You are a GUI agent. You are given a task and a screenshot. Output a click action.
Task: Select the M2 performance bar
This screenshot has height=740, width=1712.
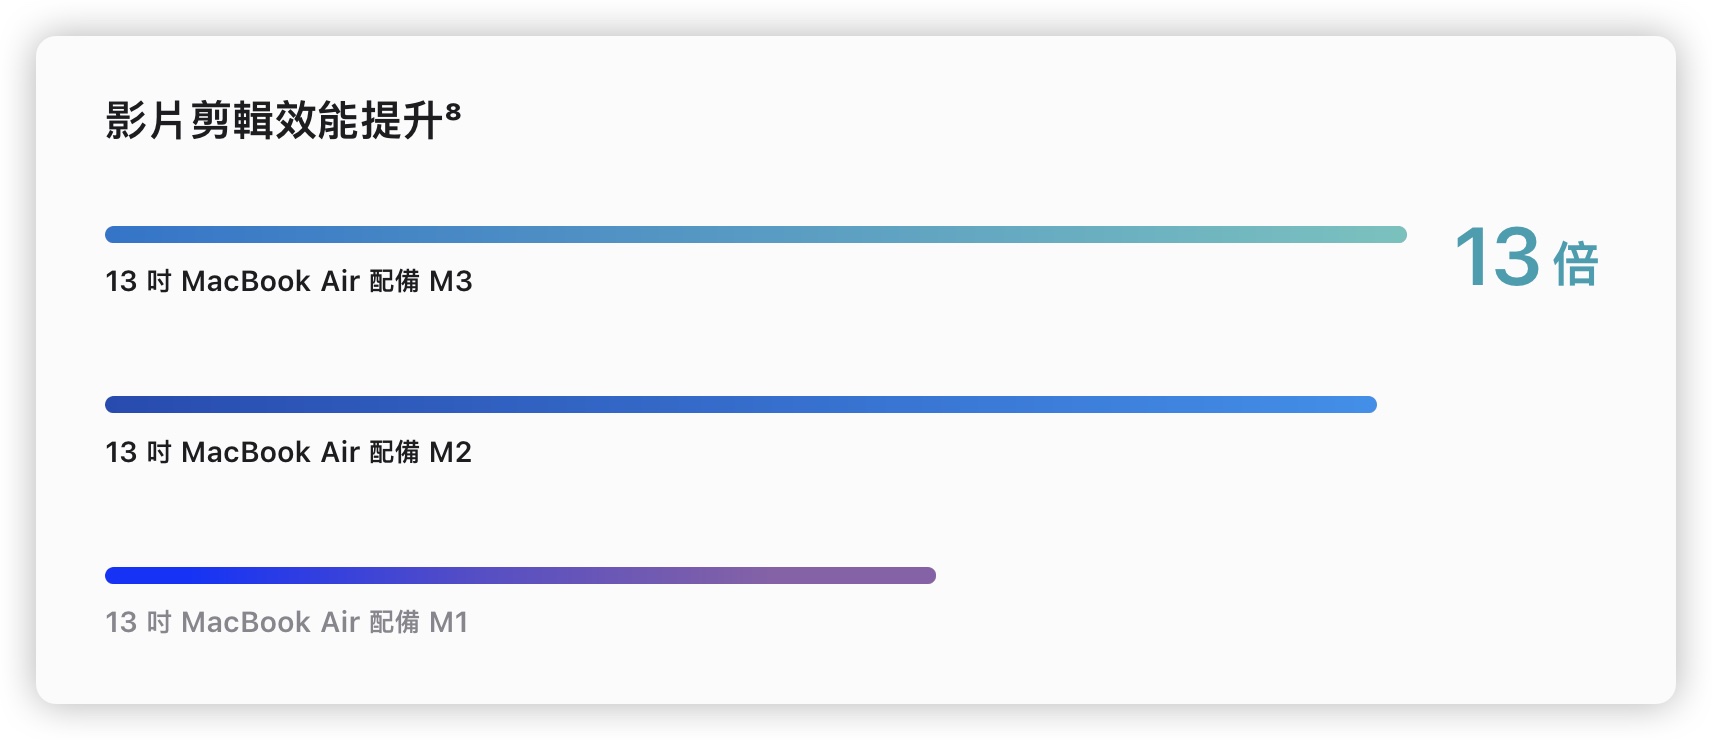tap(741, 404)
